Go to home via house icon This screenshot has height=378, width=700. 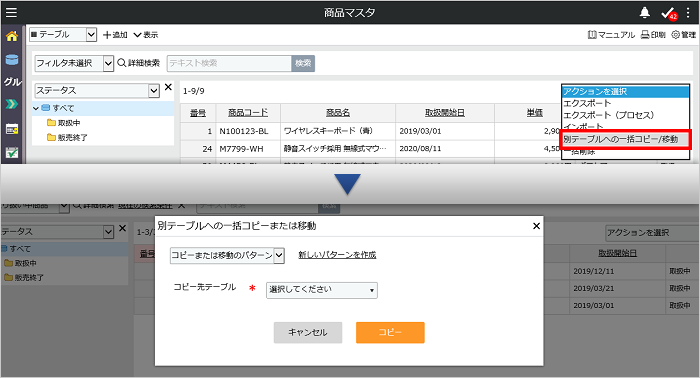coord(12,36)
